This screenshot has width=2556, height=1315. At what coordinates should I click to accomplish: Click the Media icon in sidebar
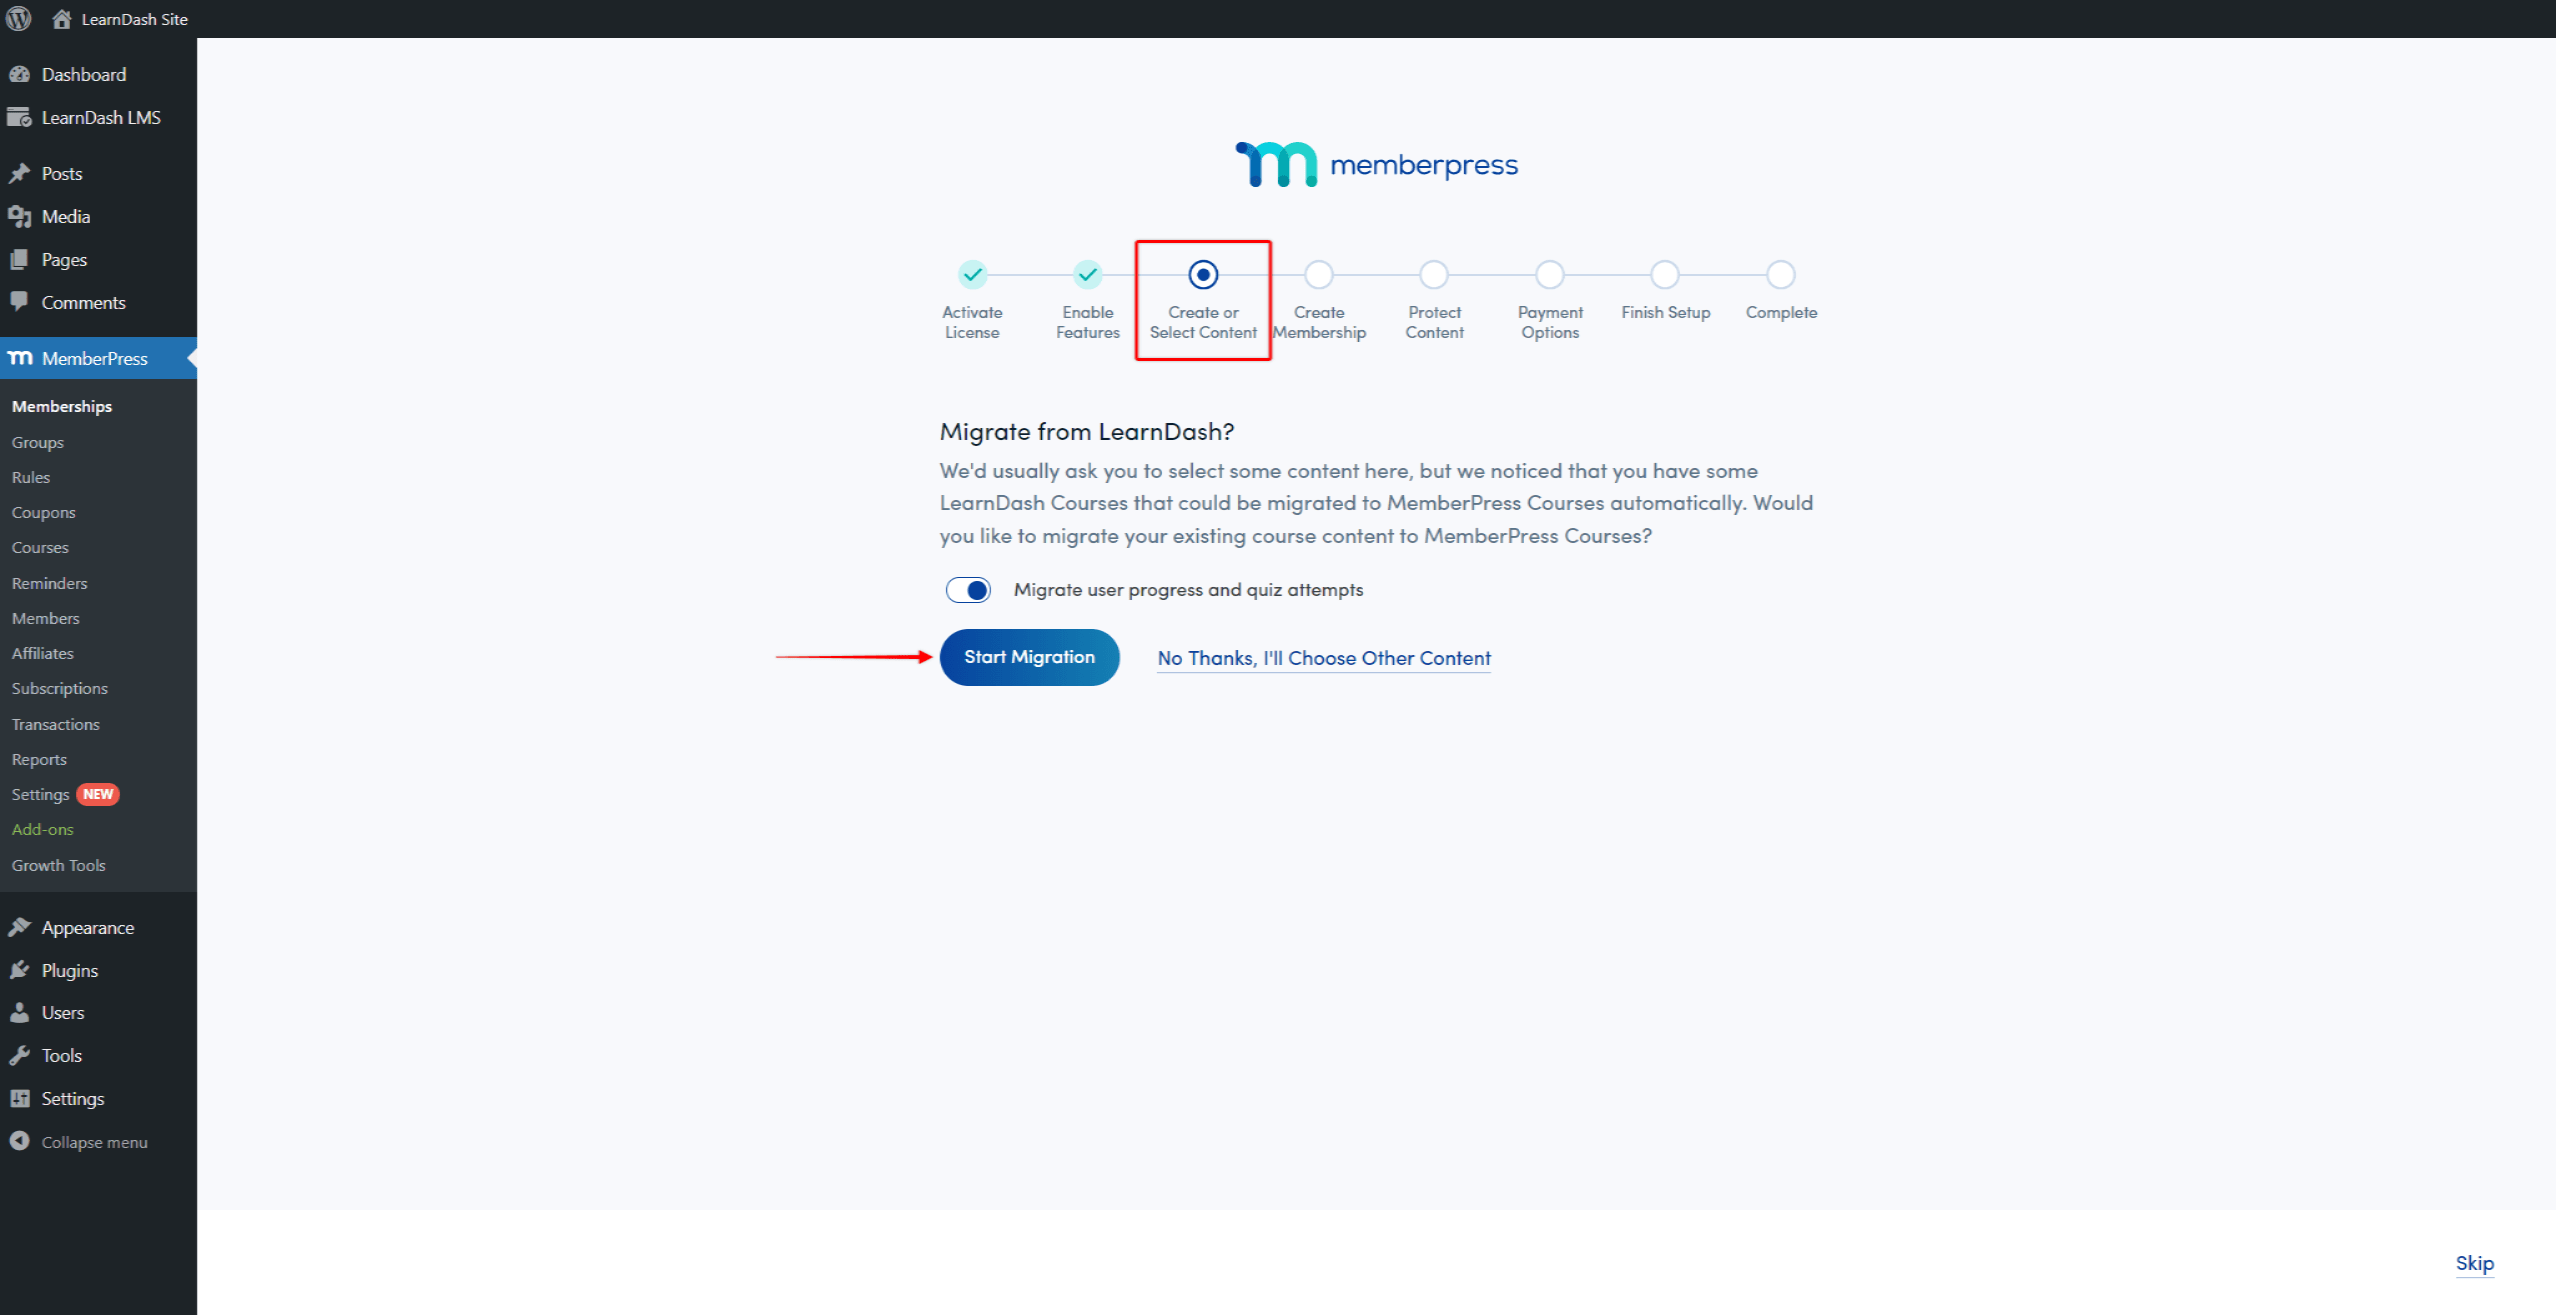coord(23,215)
